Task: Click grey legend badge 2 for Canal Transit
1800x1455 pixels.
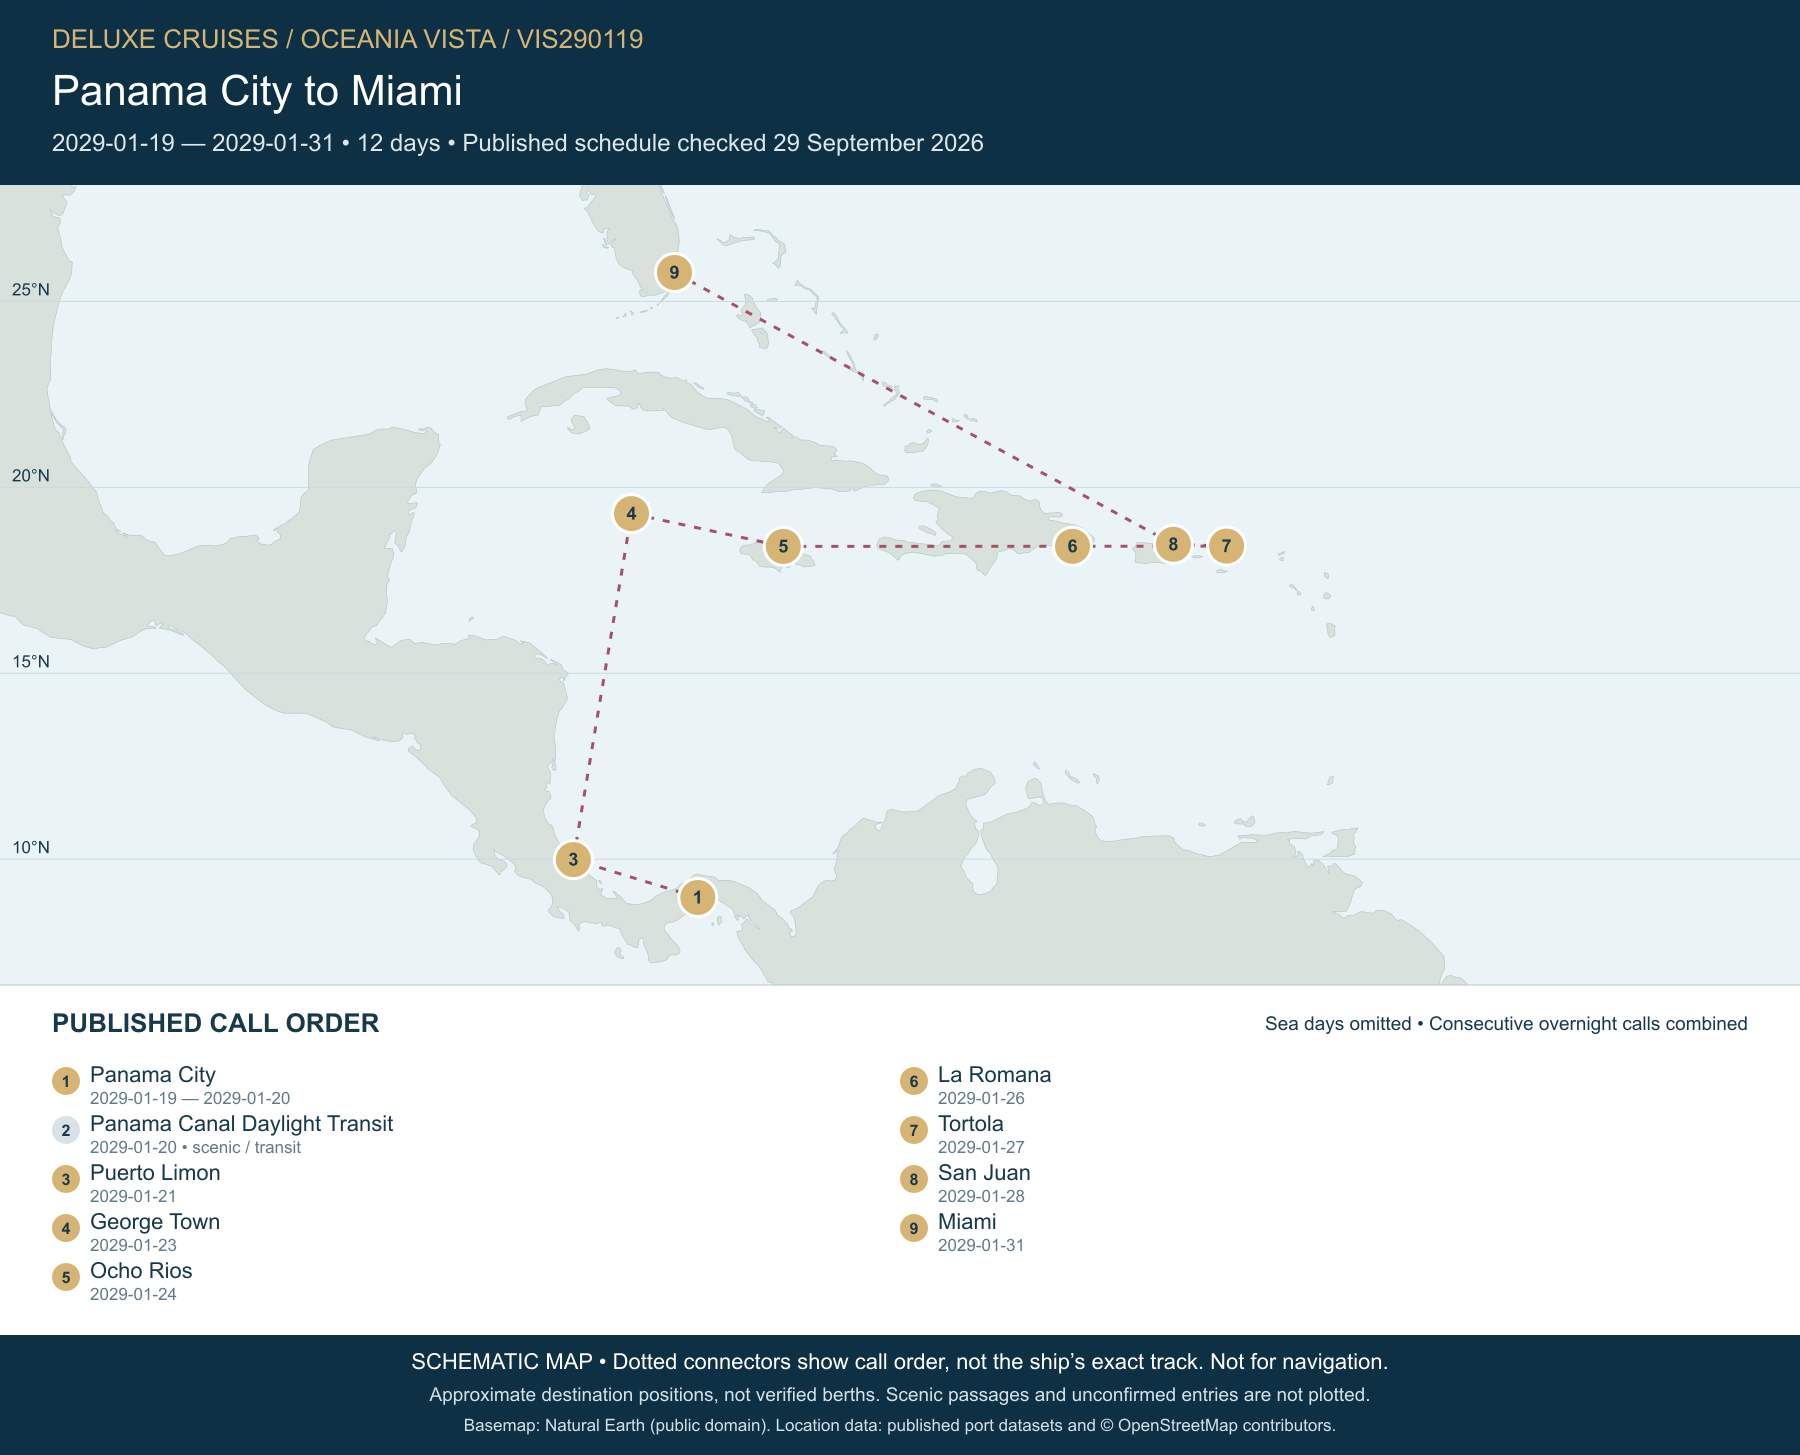Action: coord(66,1130)
